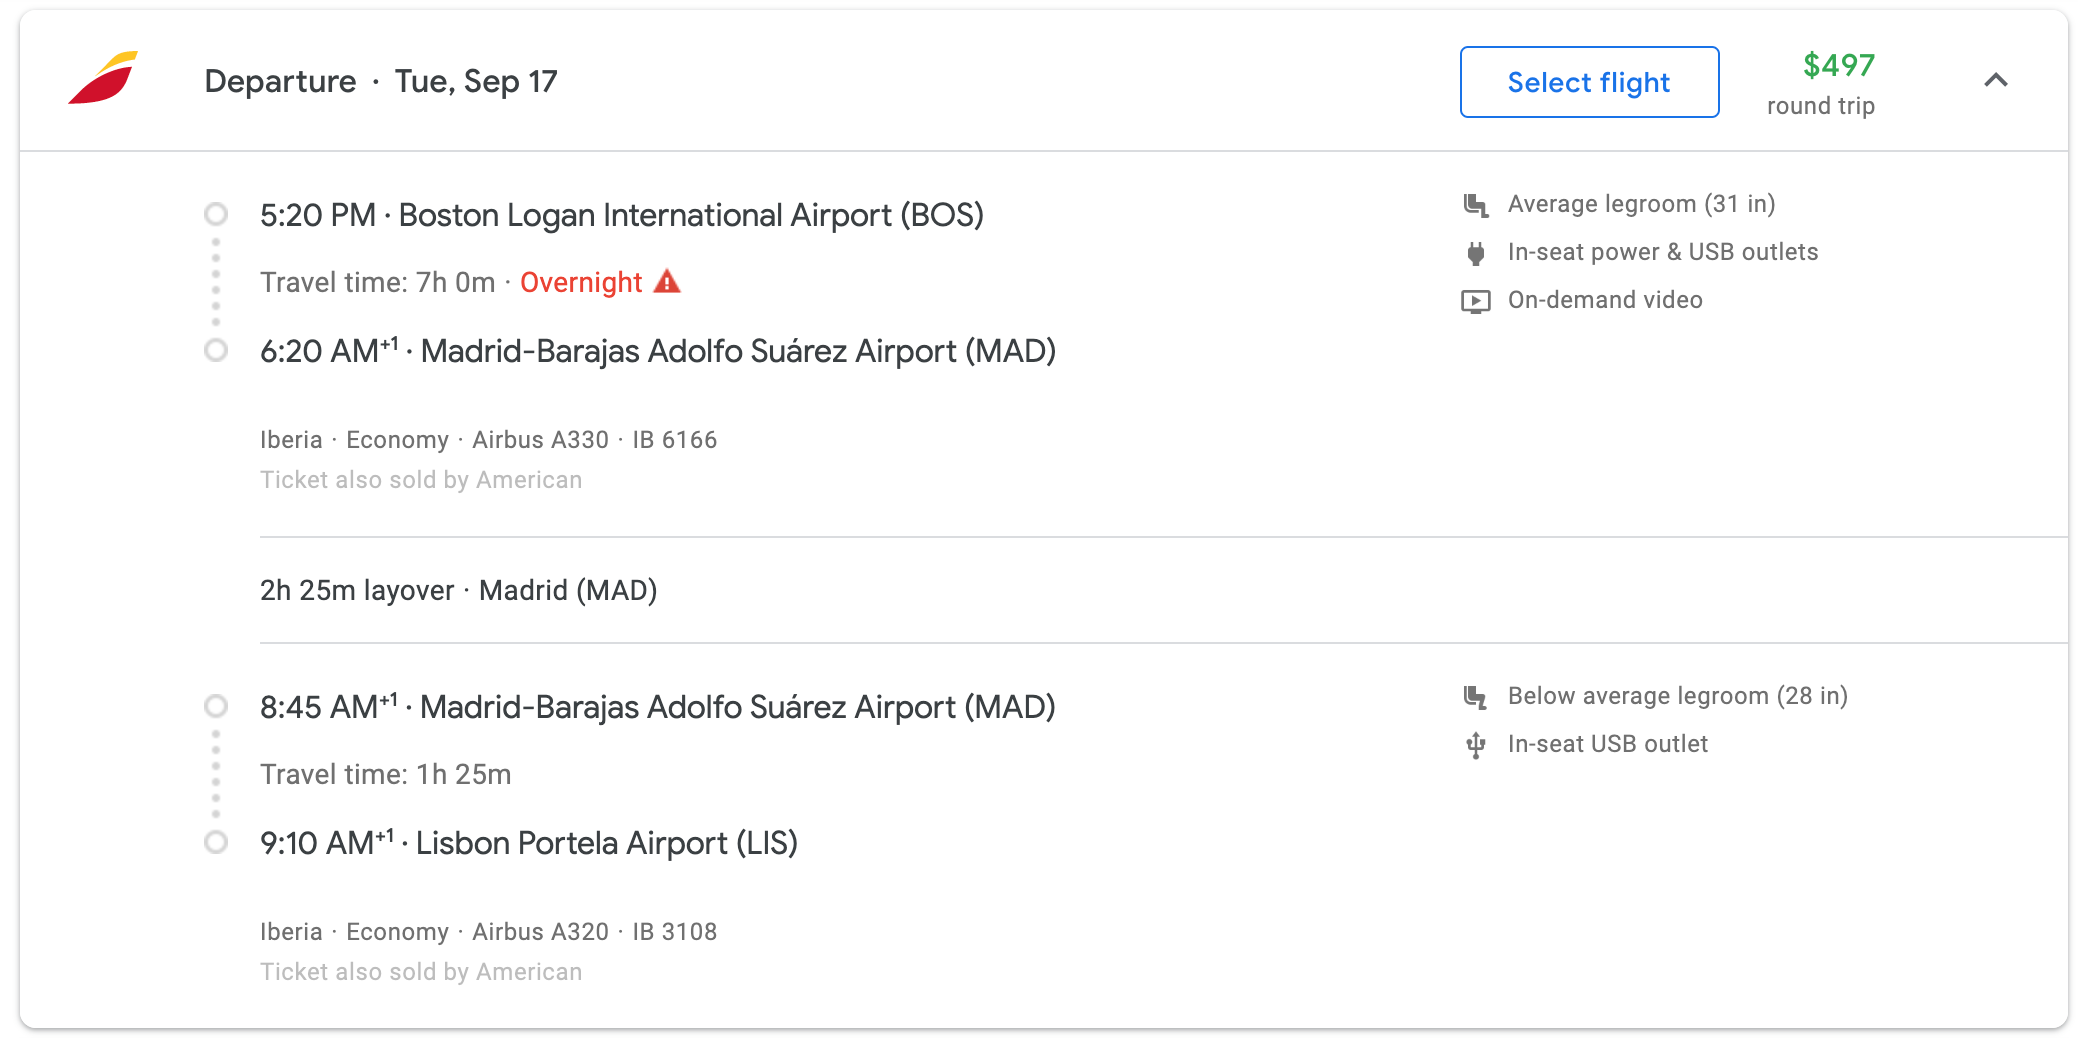This screenshot has width=2078, height=1038.
Task: Collapse the flight details with the chevron
Action: tap(1995, 80)
